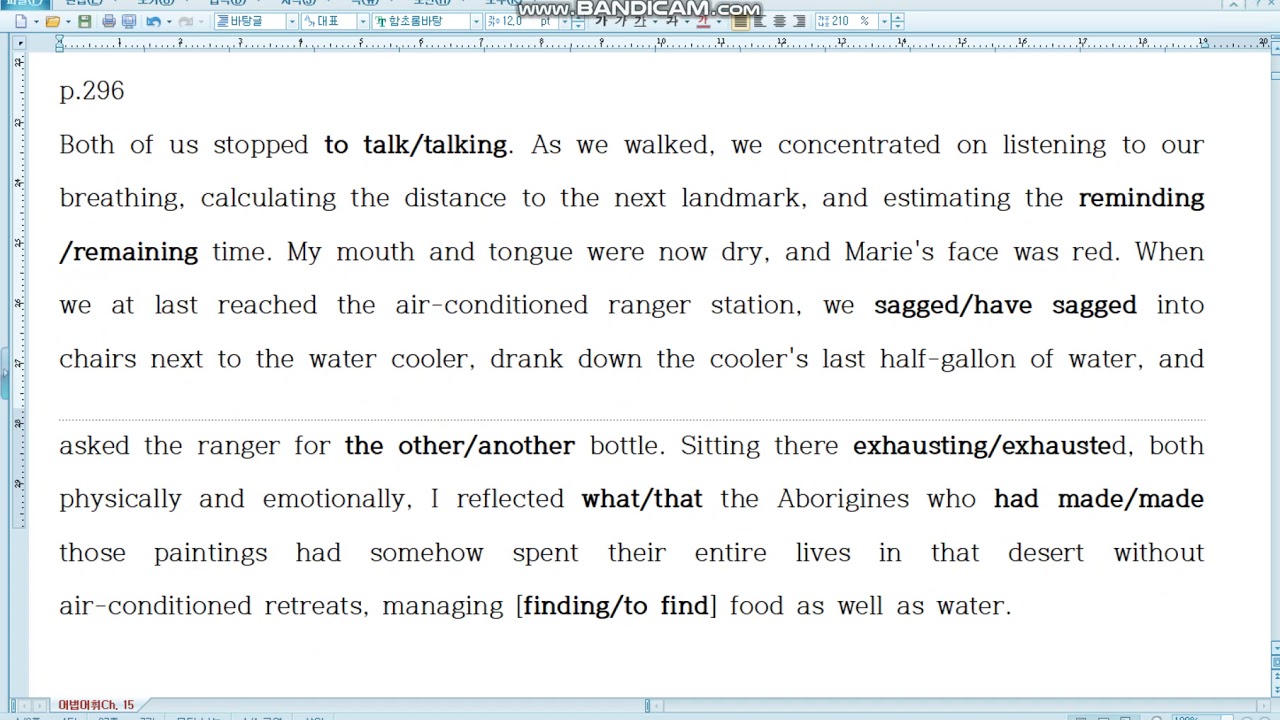
Task: Click the Undo arrow icon
Action: 153,21
